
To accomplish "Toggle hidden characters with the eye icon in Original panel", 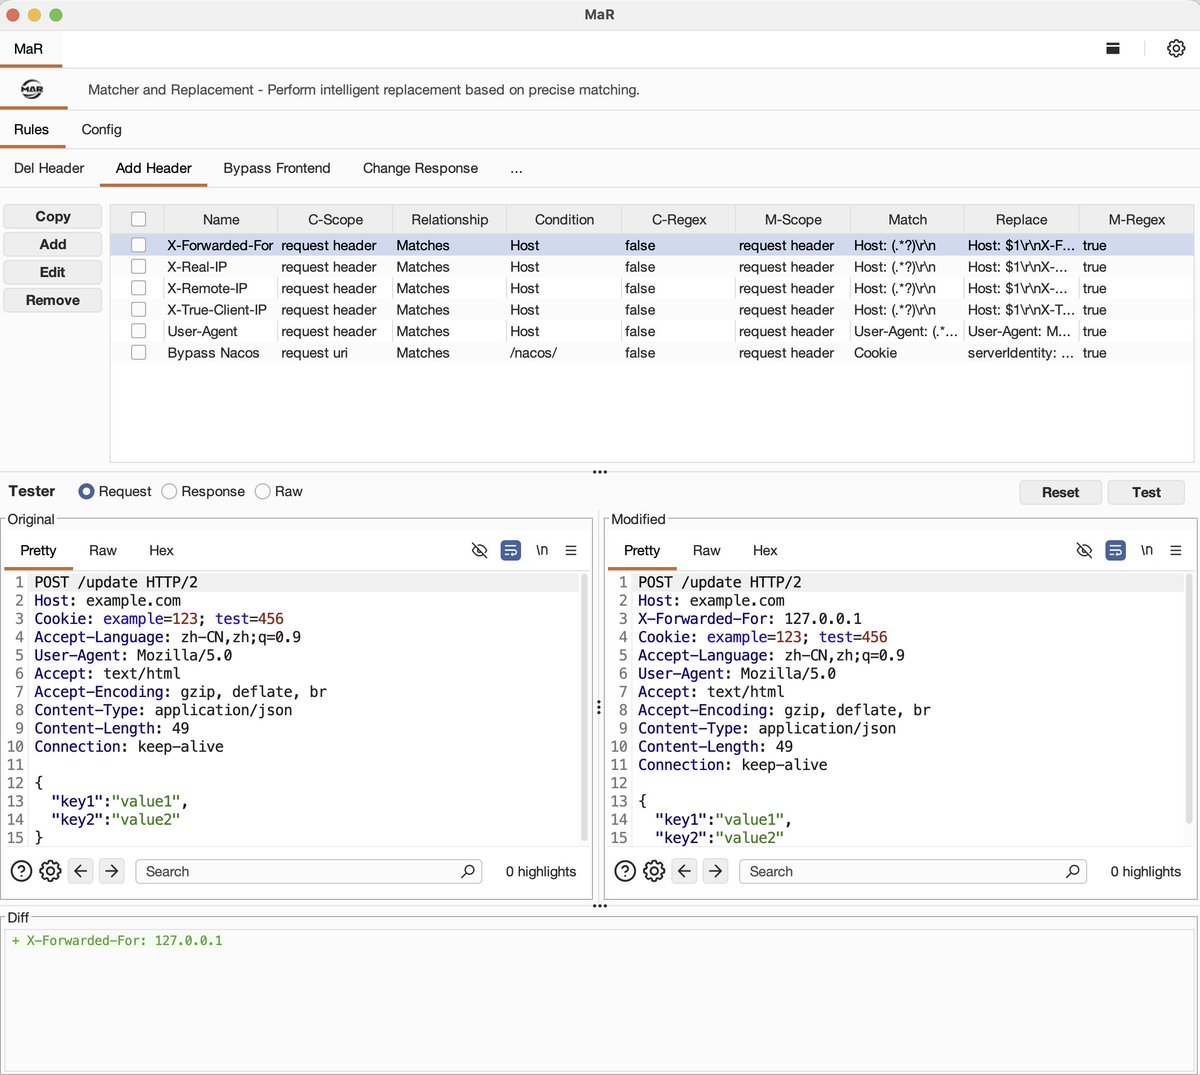I will [x=479, y=550].
